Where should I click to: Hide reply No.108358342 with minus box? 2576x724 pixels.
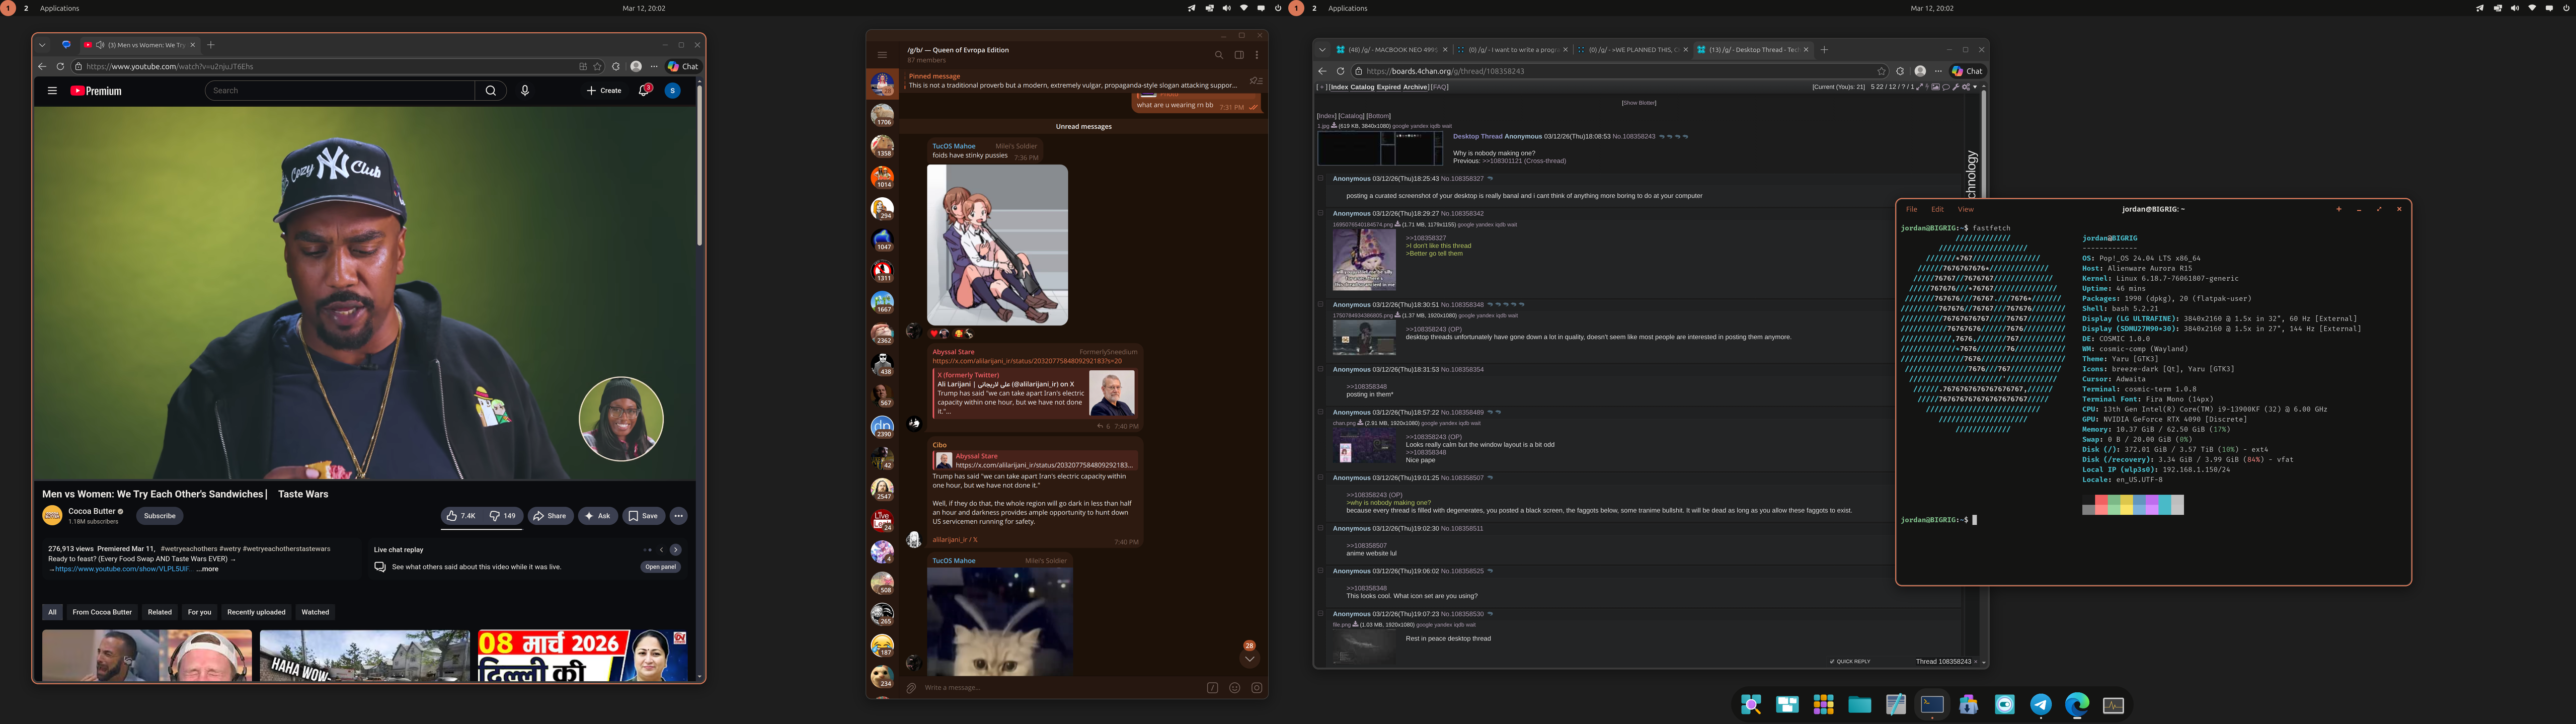coord(1320,213)
